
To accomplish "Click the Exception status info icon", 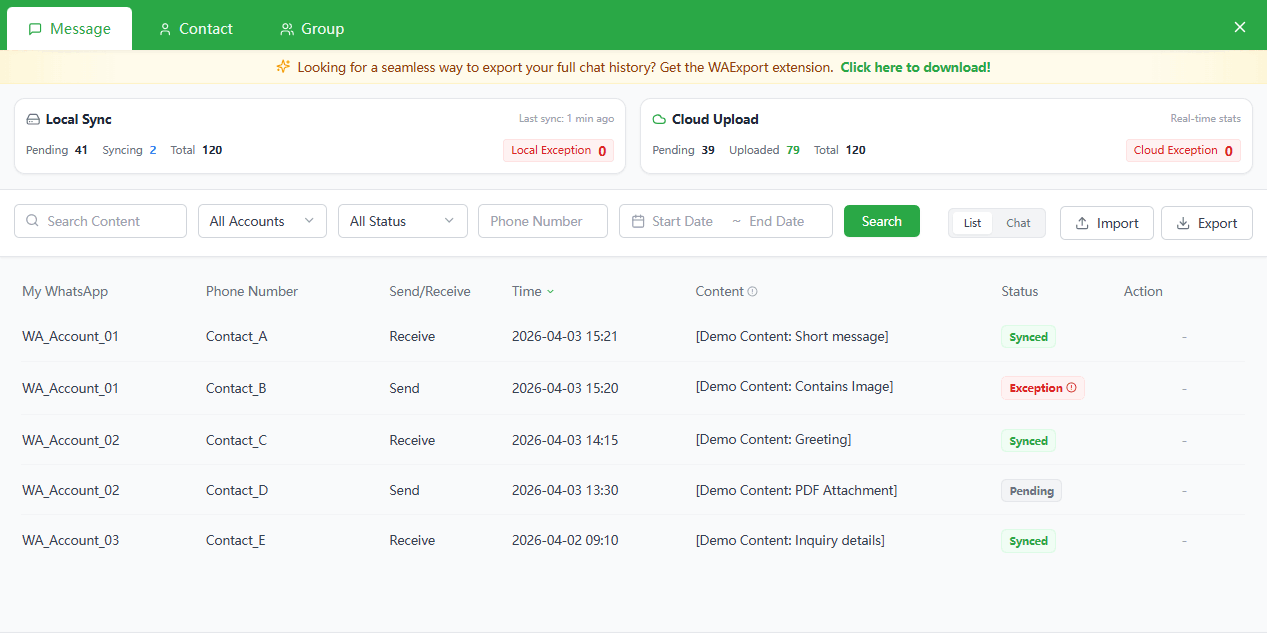I will point(1072,388).
